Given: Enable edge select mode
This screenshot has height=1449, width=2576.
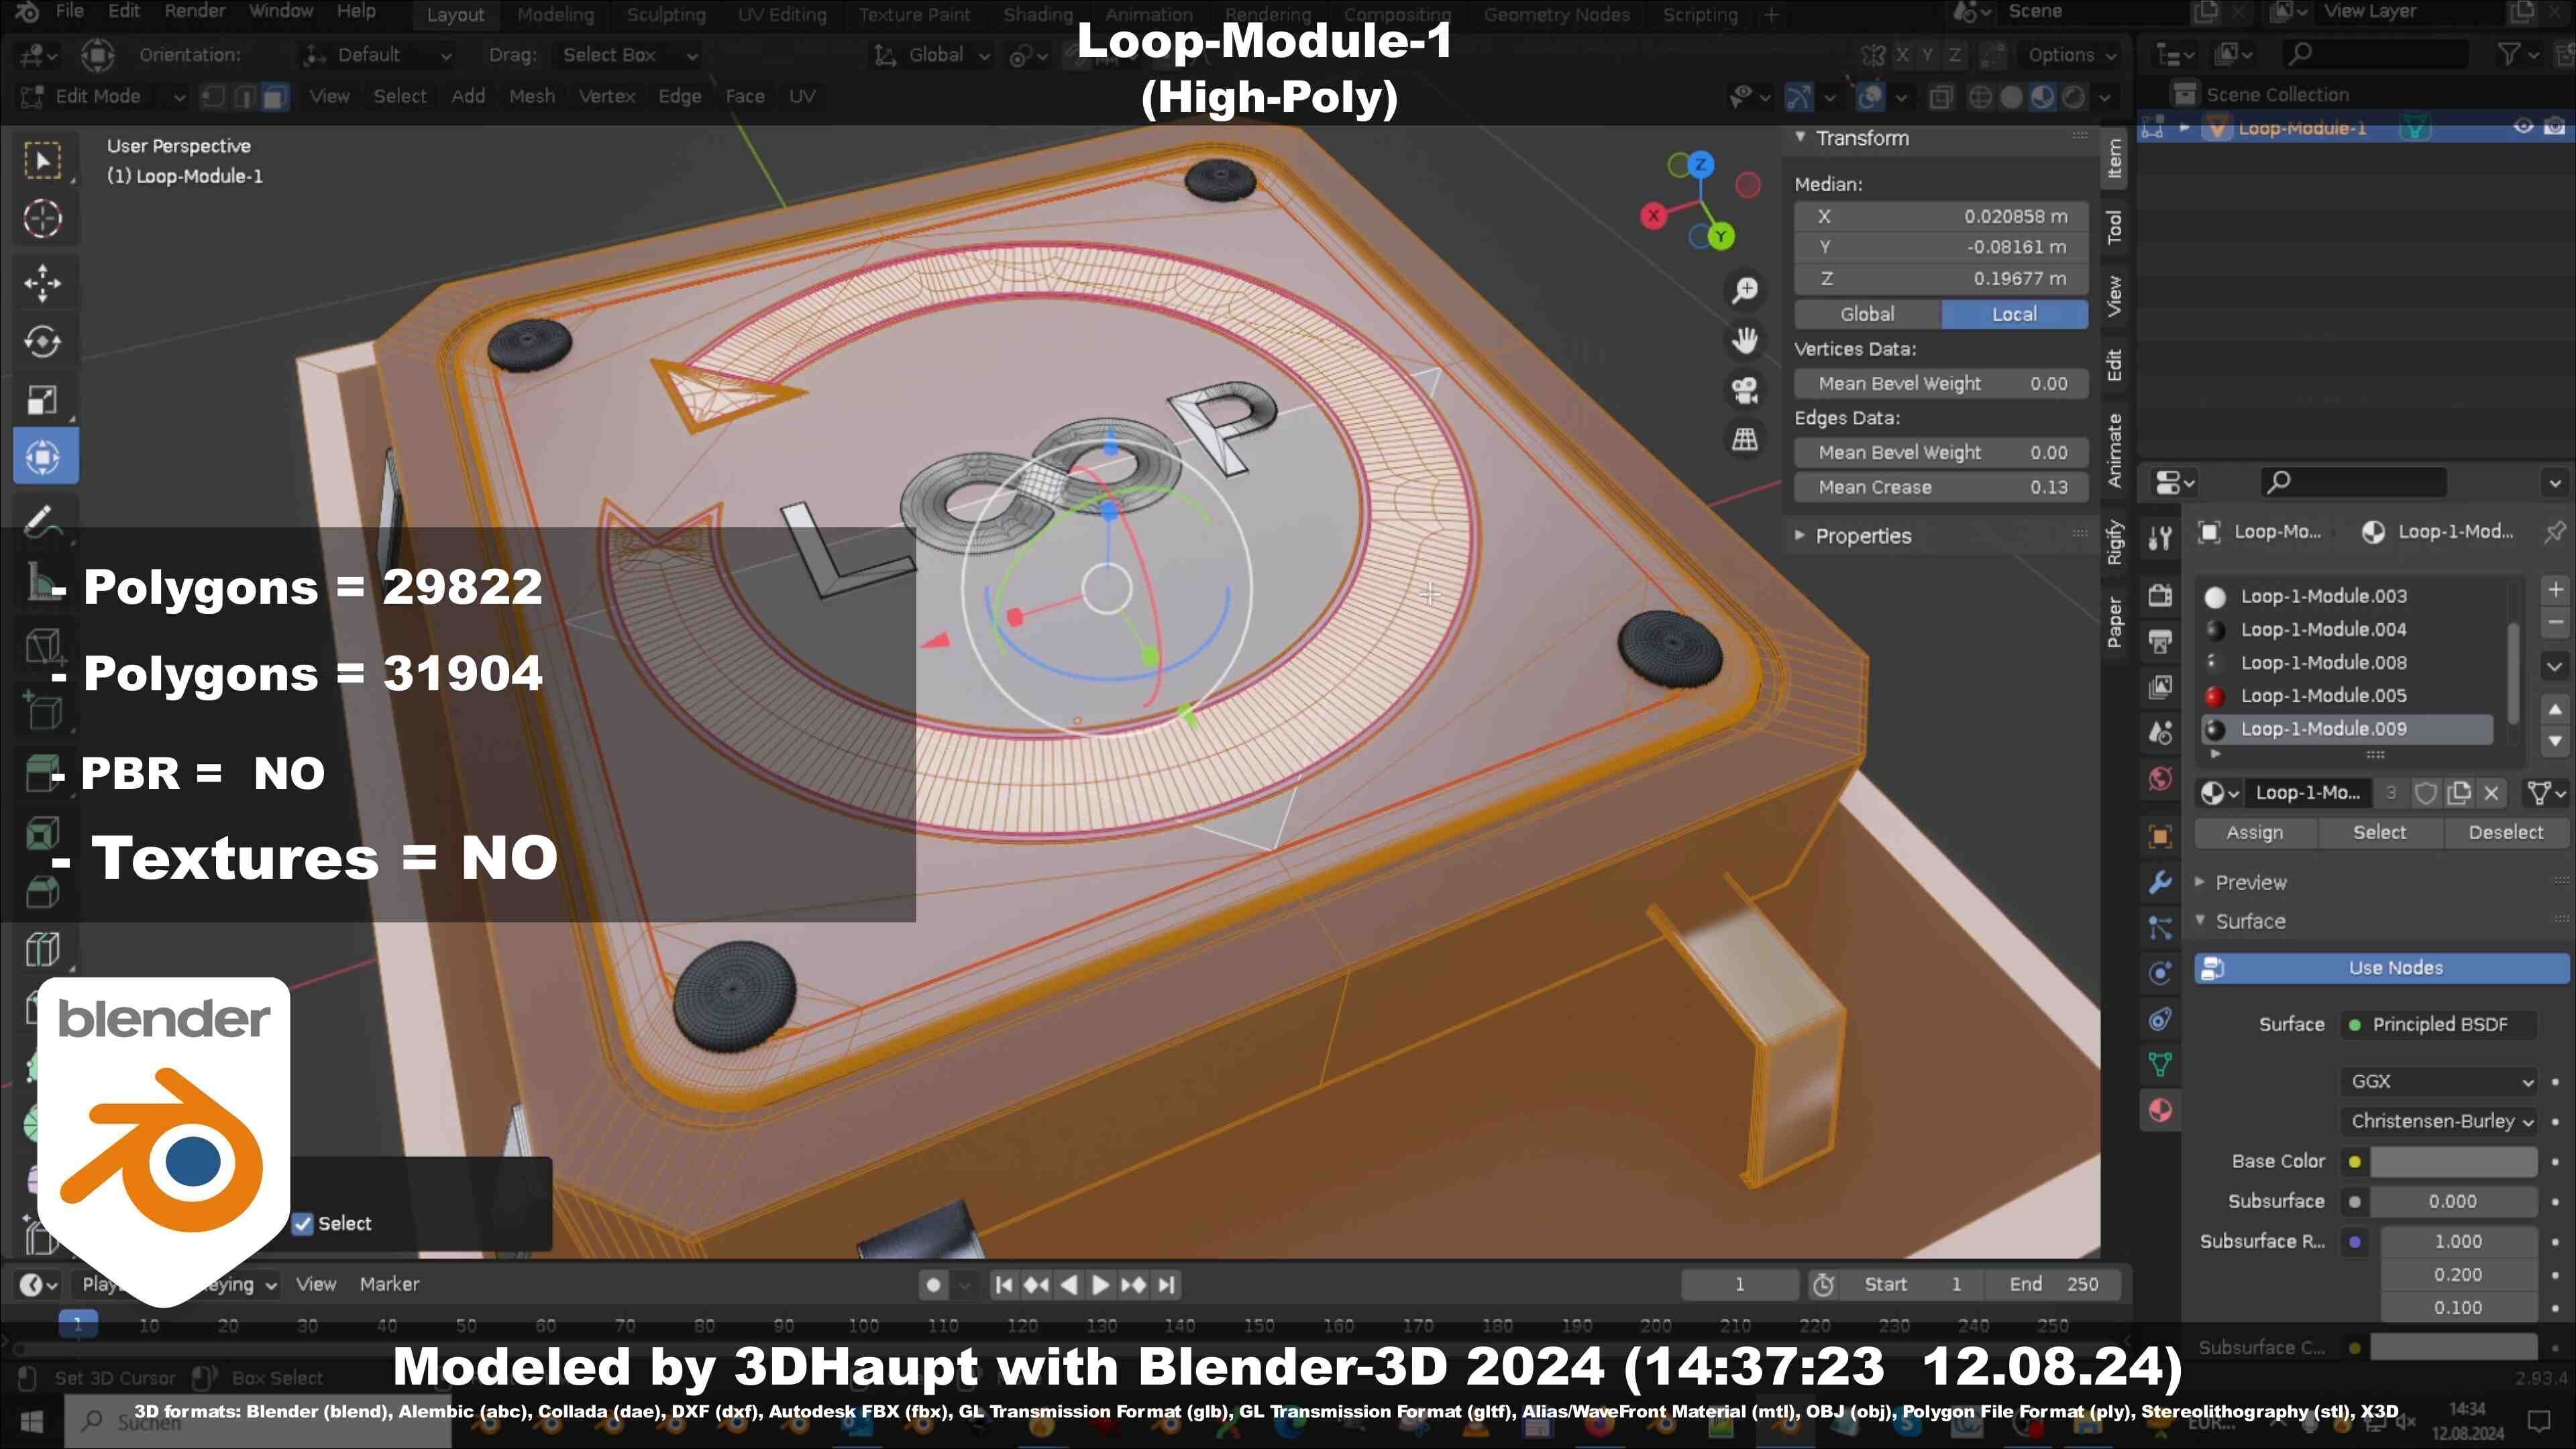Looking at the screenshot, I should click(x=244, y=97).
